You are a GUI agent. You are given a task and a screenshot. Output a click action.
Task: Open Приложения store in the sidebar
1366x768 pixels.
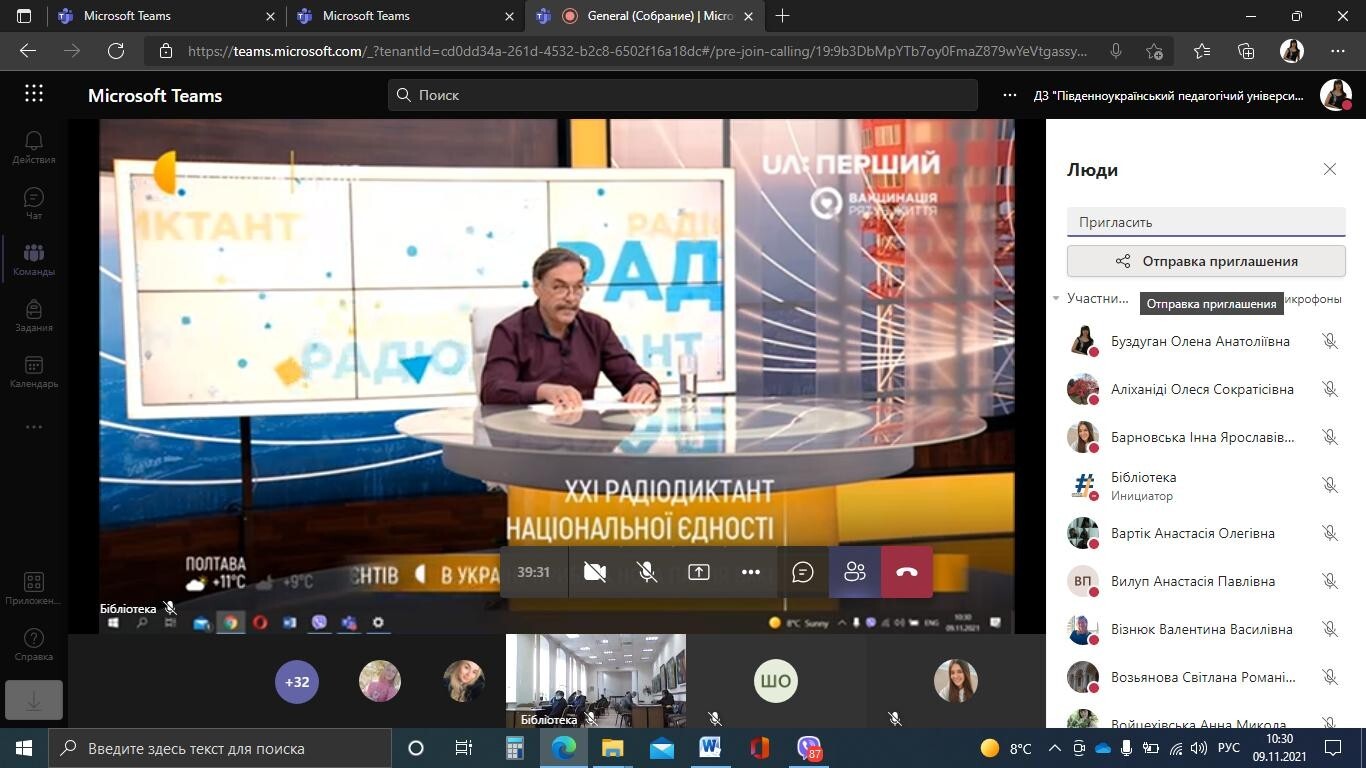coord(34,589)
